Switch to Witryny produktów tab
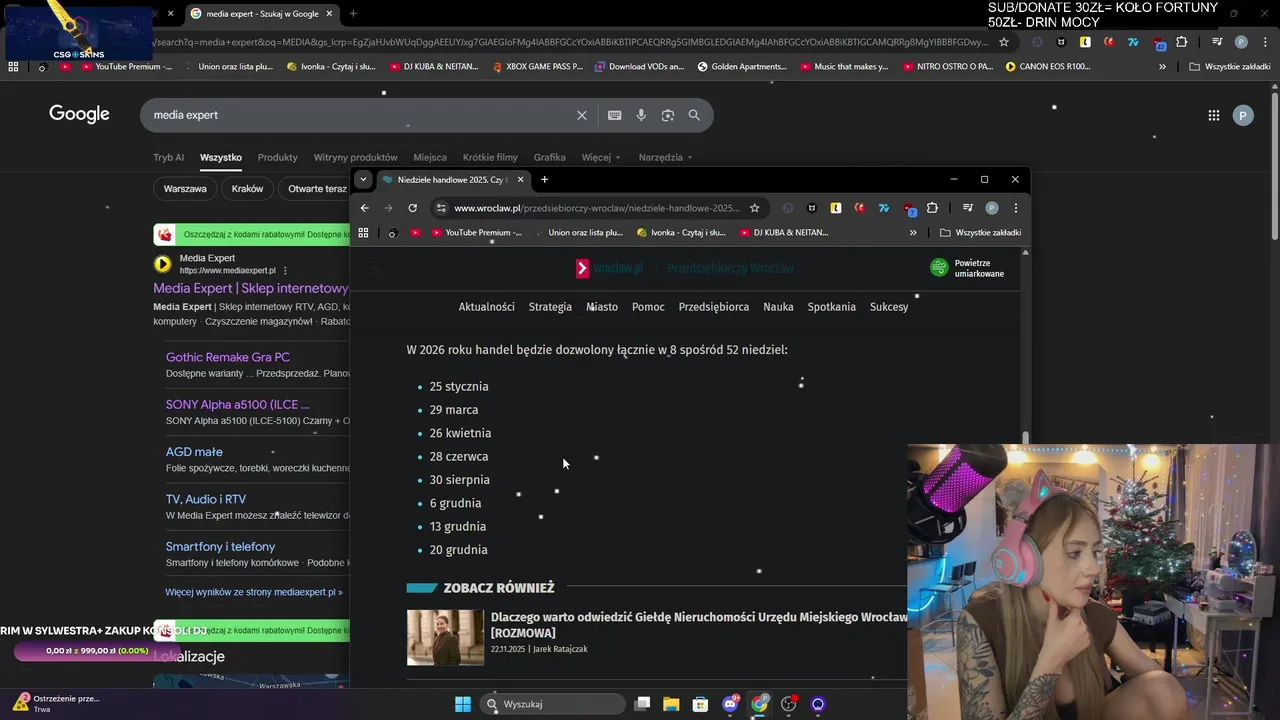The width and height of the screenshot is (1280, 720). click(x=355, y=157)
